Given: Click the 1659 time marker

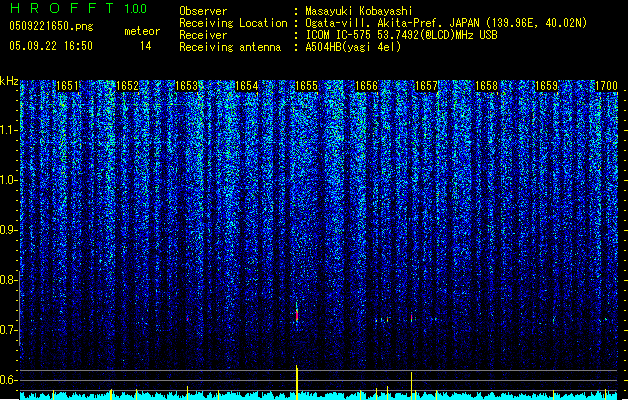Looking at the screenshot, I should click(x=546, y=86).
